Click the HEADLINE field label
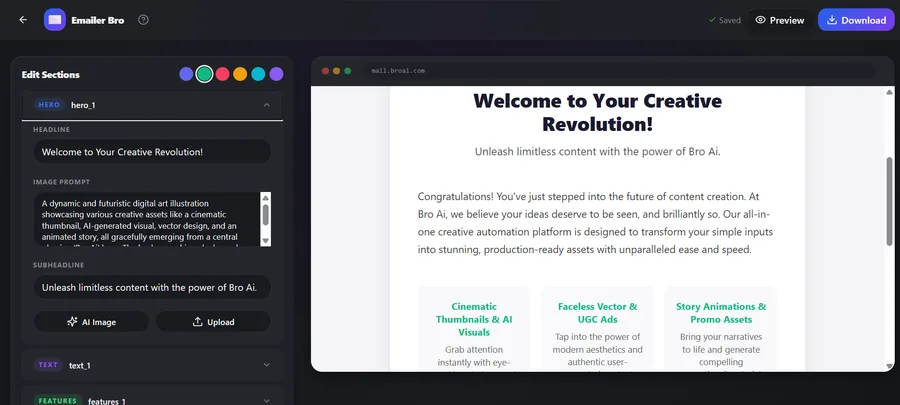Image resolution: width=900 pixels, height=405 pixels. [x=52, y=130]
